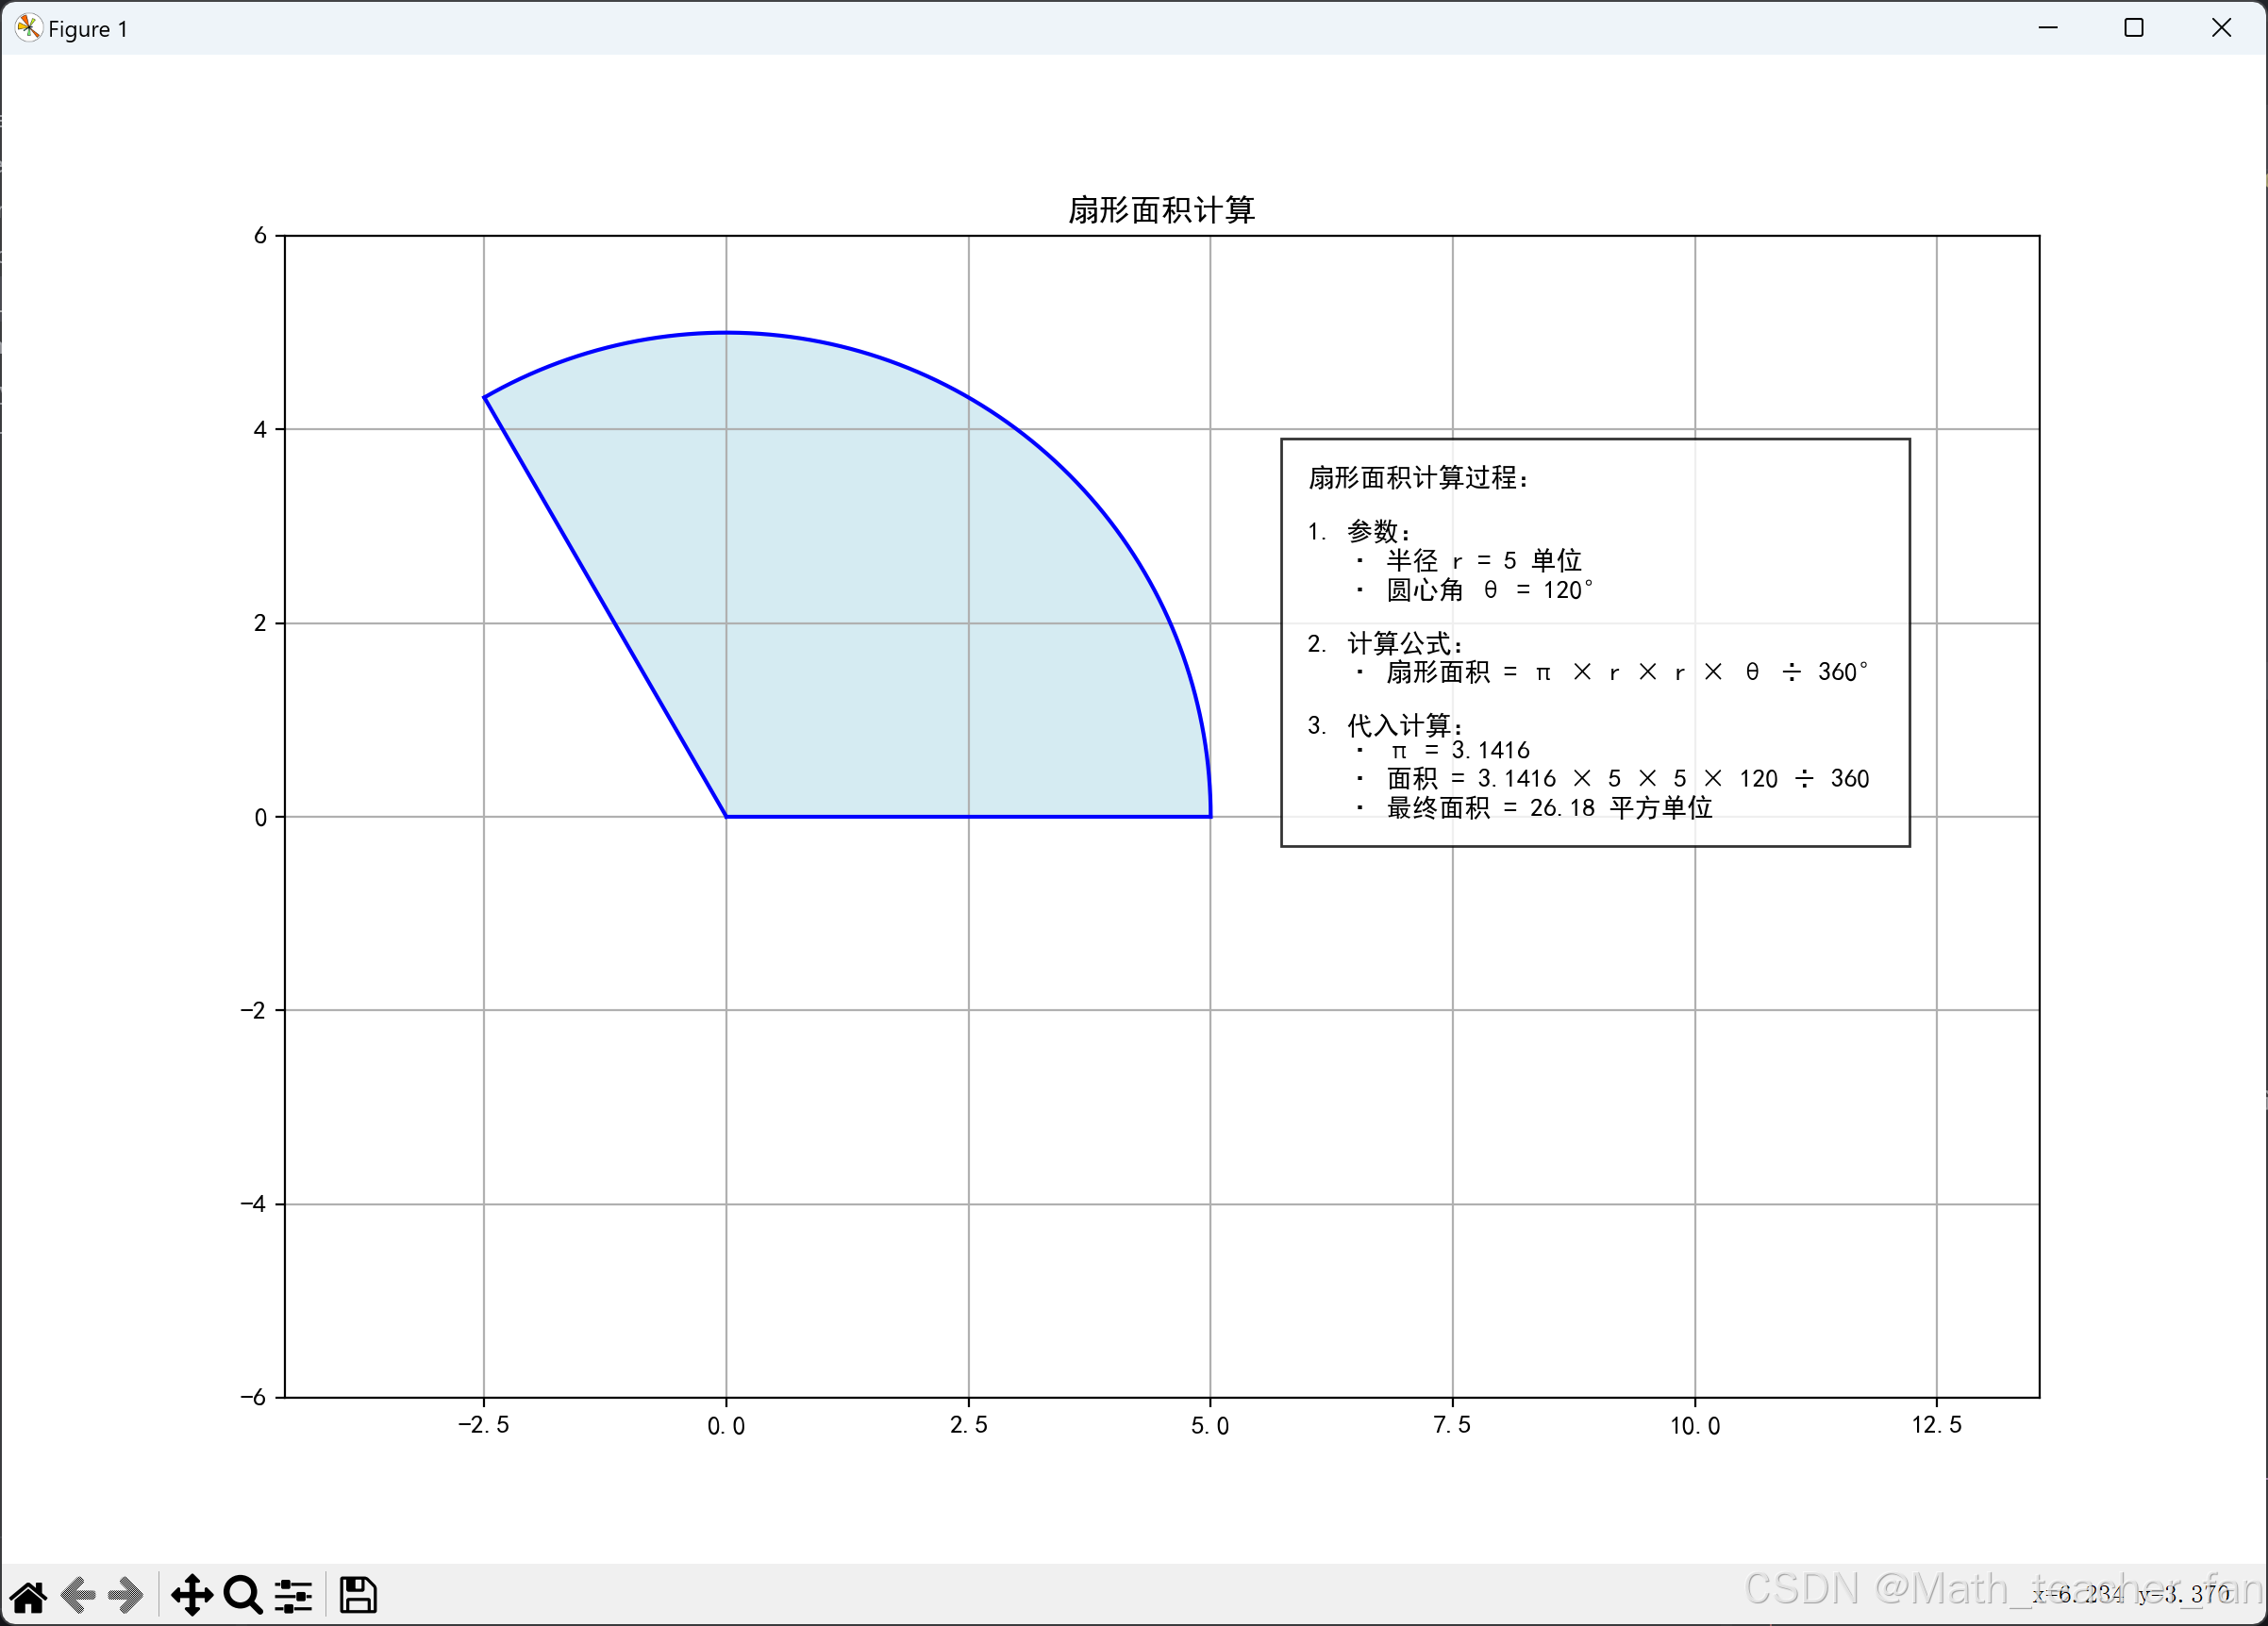The width and height of the screenshot is (2268, 1626).
Task: Toggle the Zoom to rectangle tool
Action: click(x=242, y=1596)
